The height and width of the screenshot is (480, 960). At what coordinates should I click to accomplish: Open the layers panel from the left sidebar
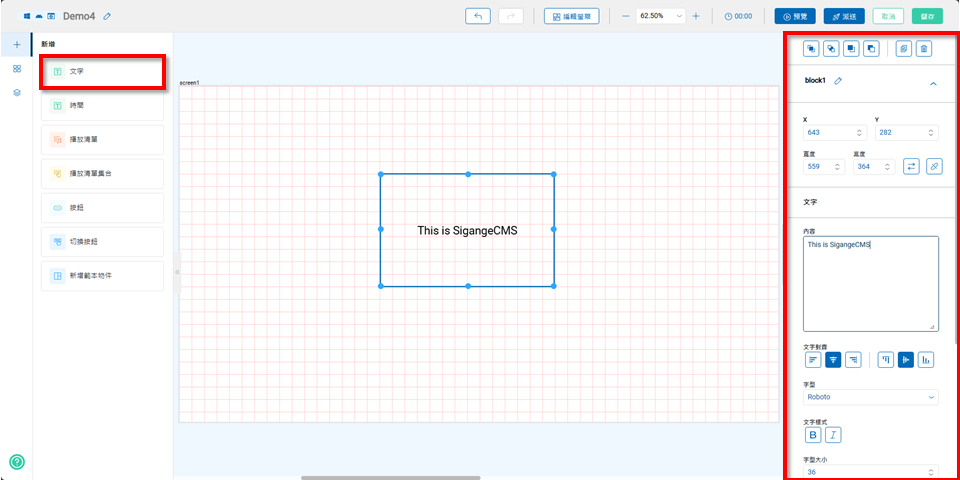(16, 92)
